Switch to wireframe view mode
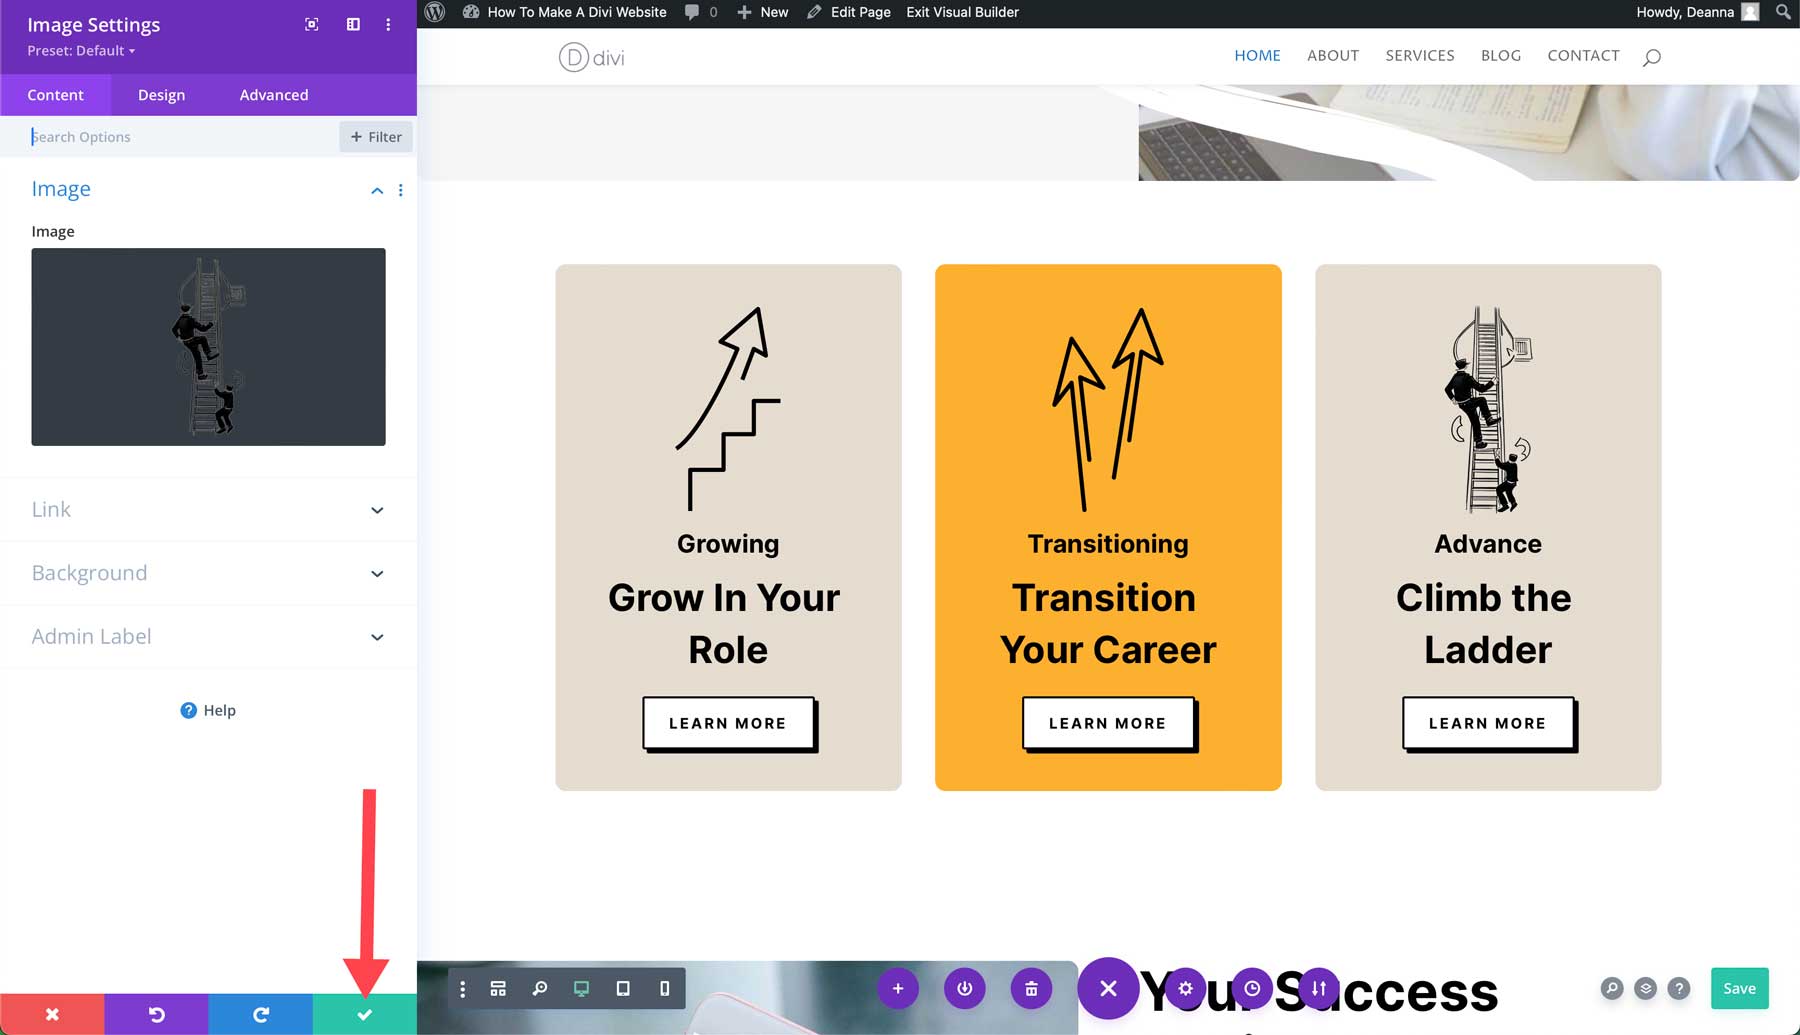 tap(498, 988)
